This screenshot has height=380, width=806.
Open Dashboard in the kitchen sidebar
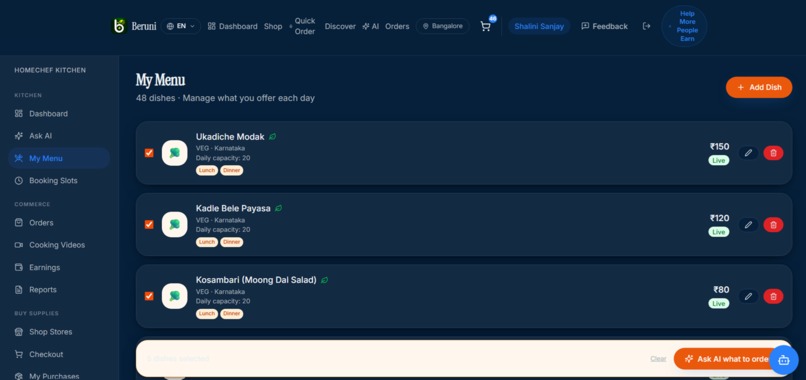(x=59, y=114)
